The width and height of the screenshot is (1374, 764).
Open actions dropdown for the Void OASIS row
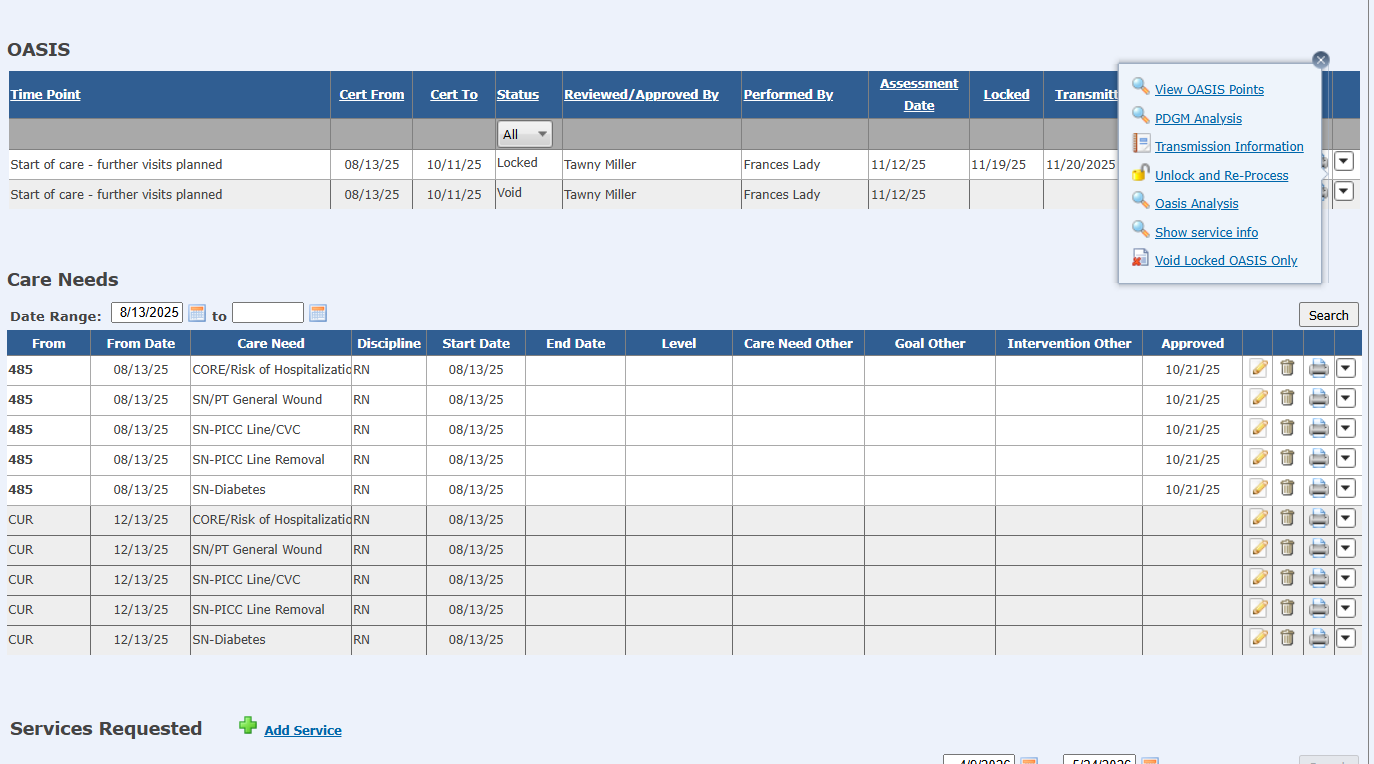click(x=1344, y=191)
